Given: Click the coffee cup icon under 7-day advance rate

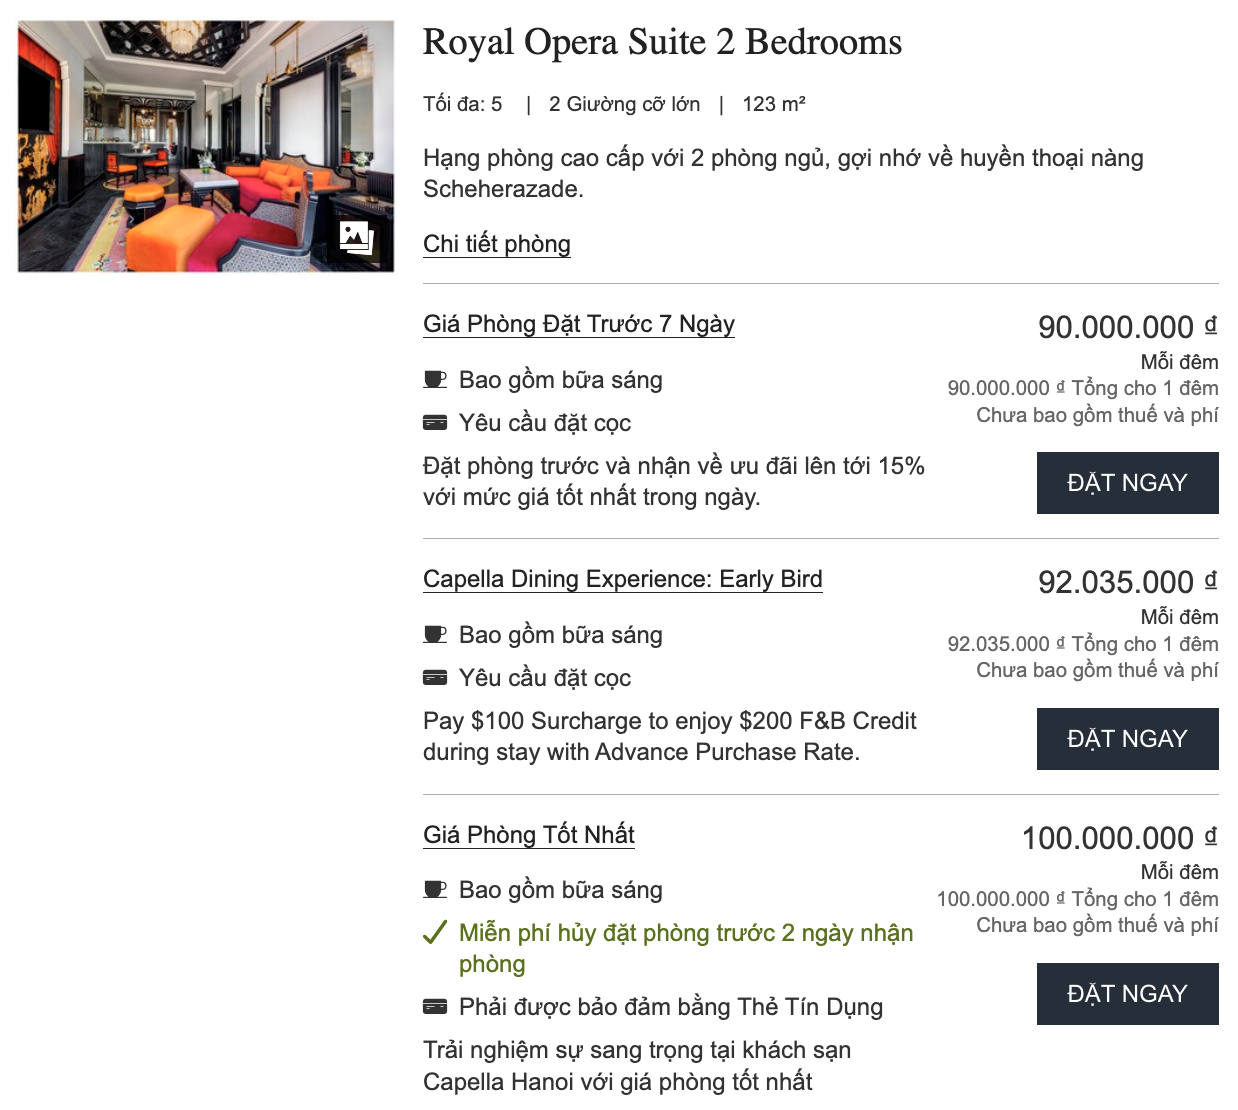Looking at the screenshot, I should point(435,380).
